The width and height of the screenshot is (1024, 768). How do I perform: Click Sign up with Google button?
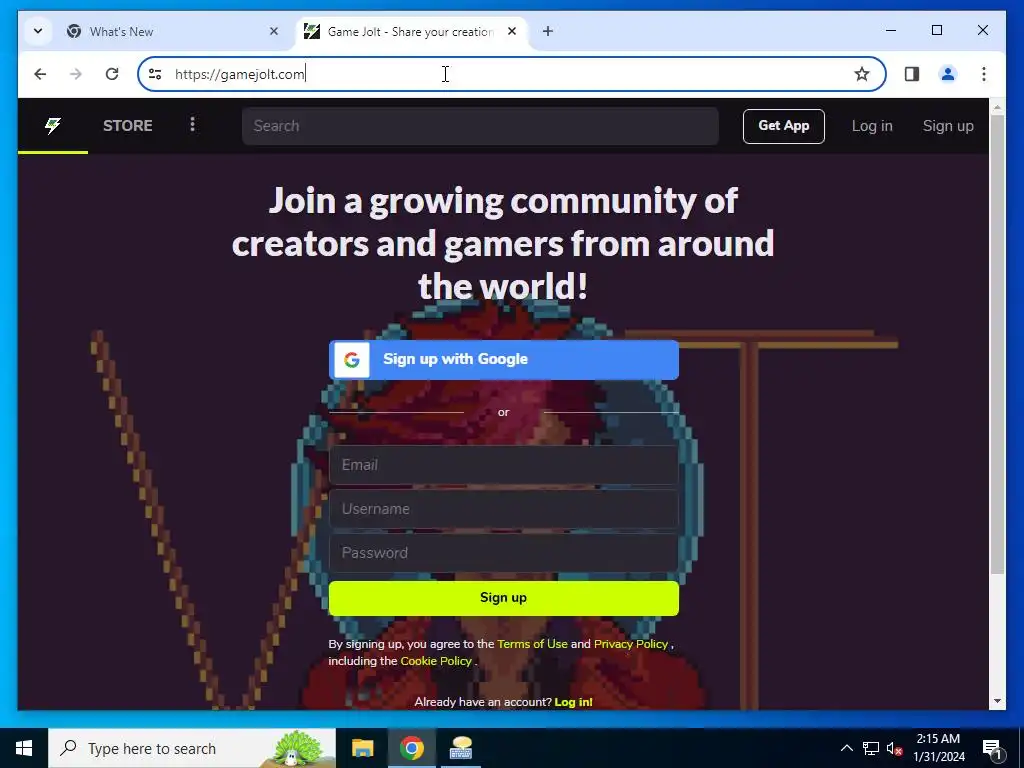(504, 359)
